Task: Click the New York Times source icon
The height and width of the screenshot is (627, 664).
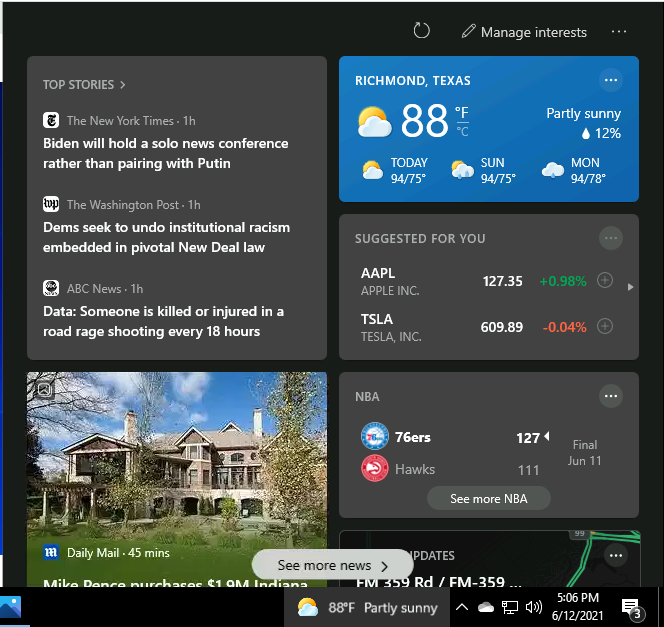Action: pos(51,120)
